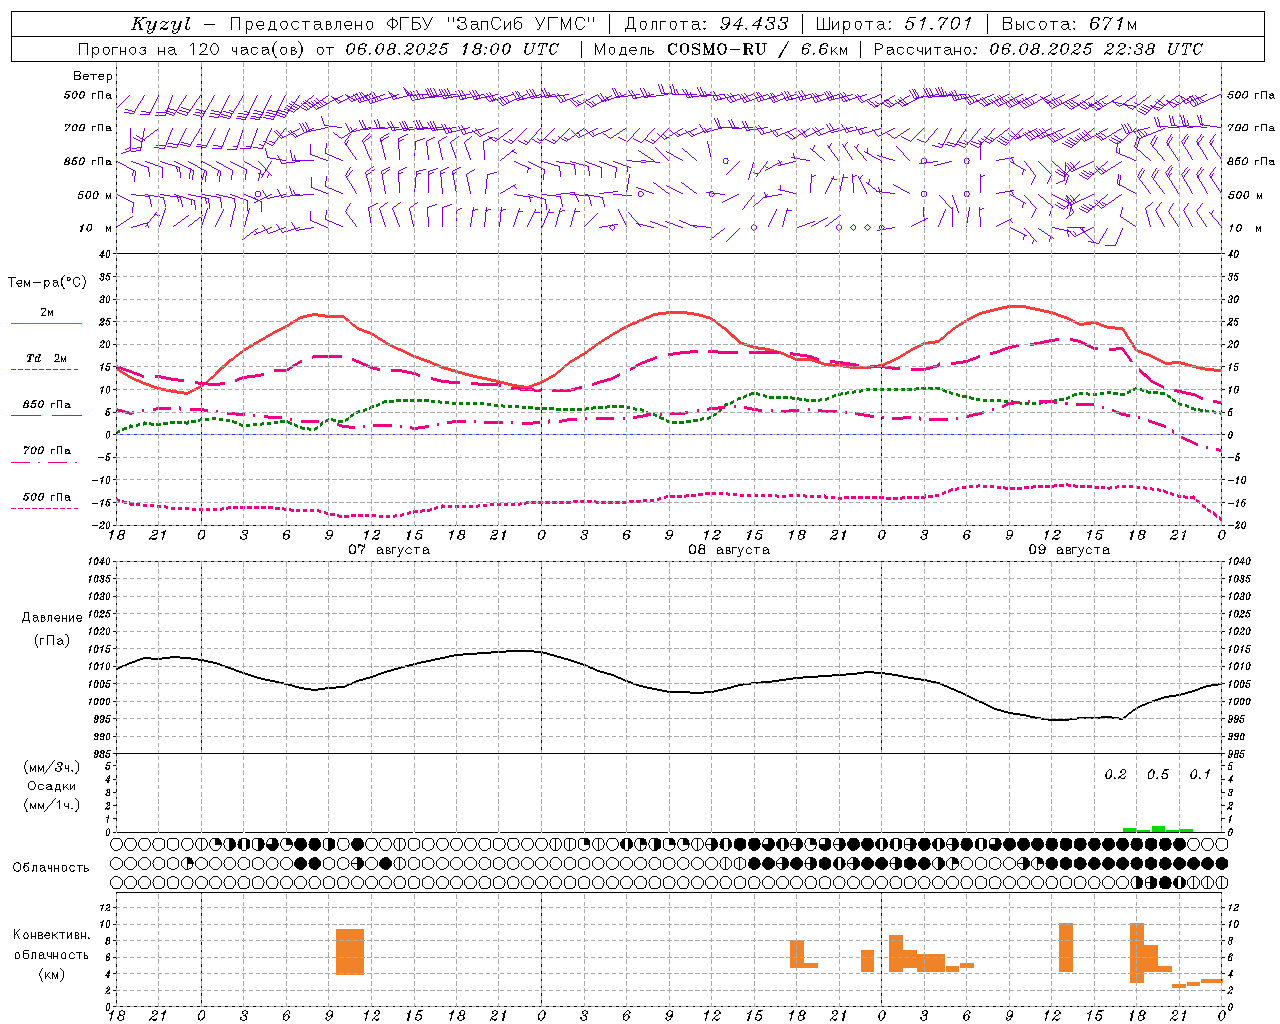The image size is (1280, 1024).
Task: Click the "Облачность" cloud cover label
Action: coord(51,868)
